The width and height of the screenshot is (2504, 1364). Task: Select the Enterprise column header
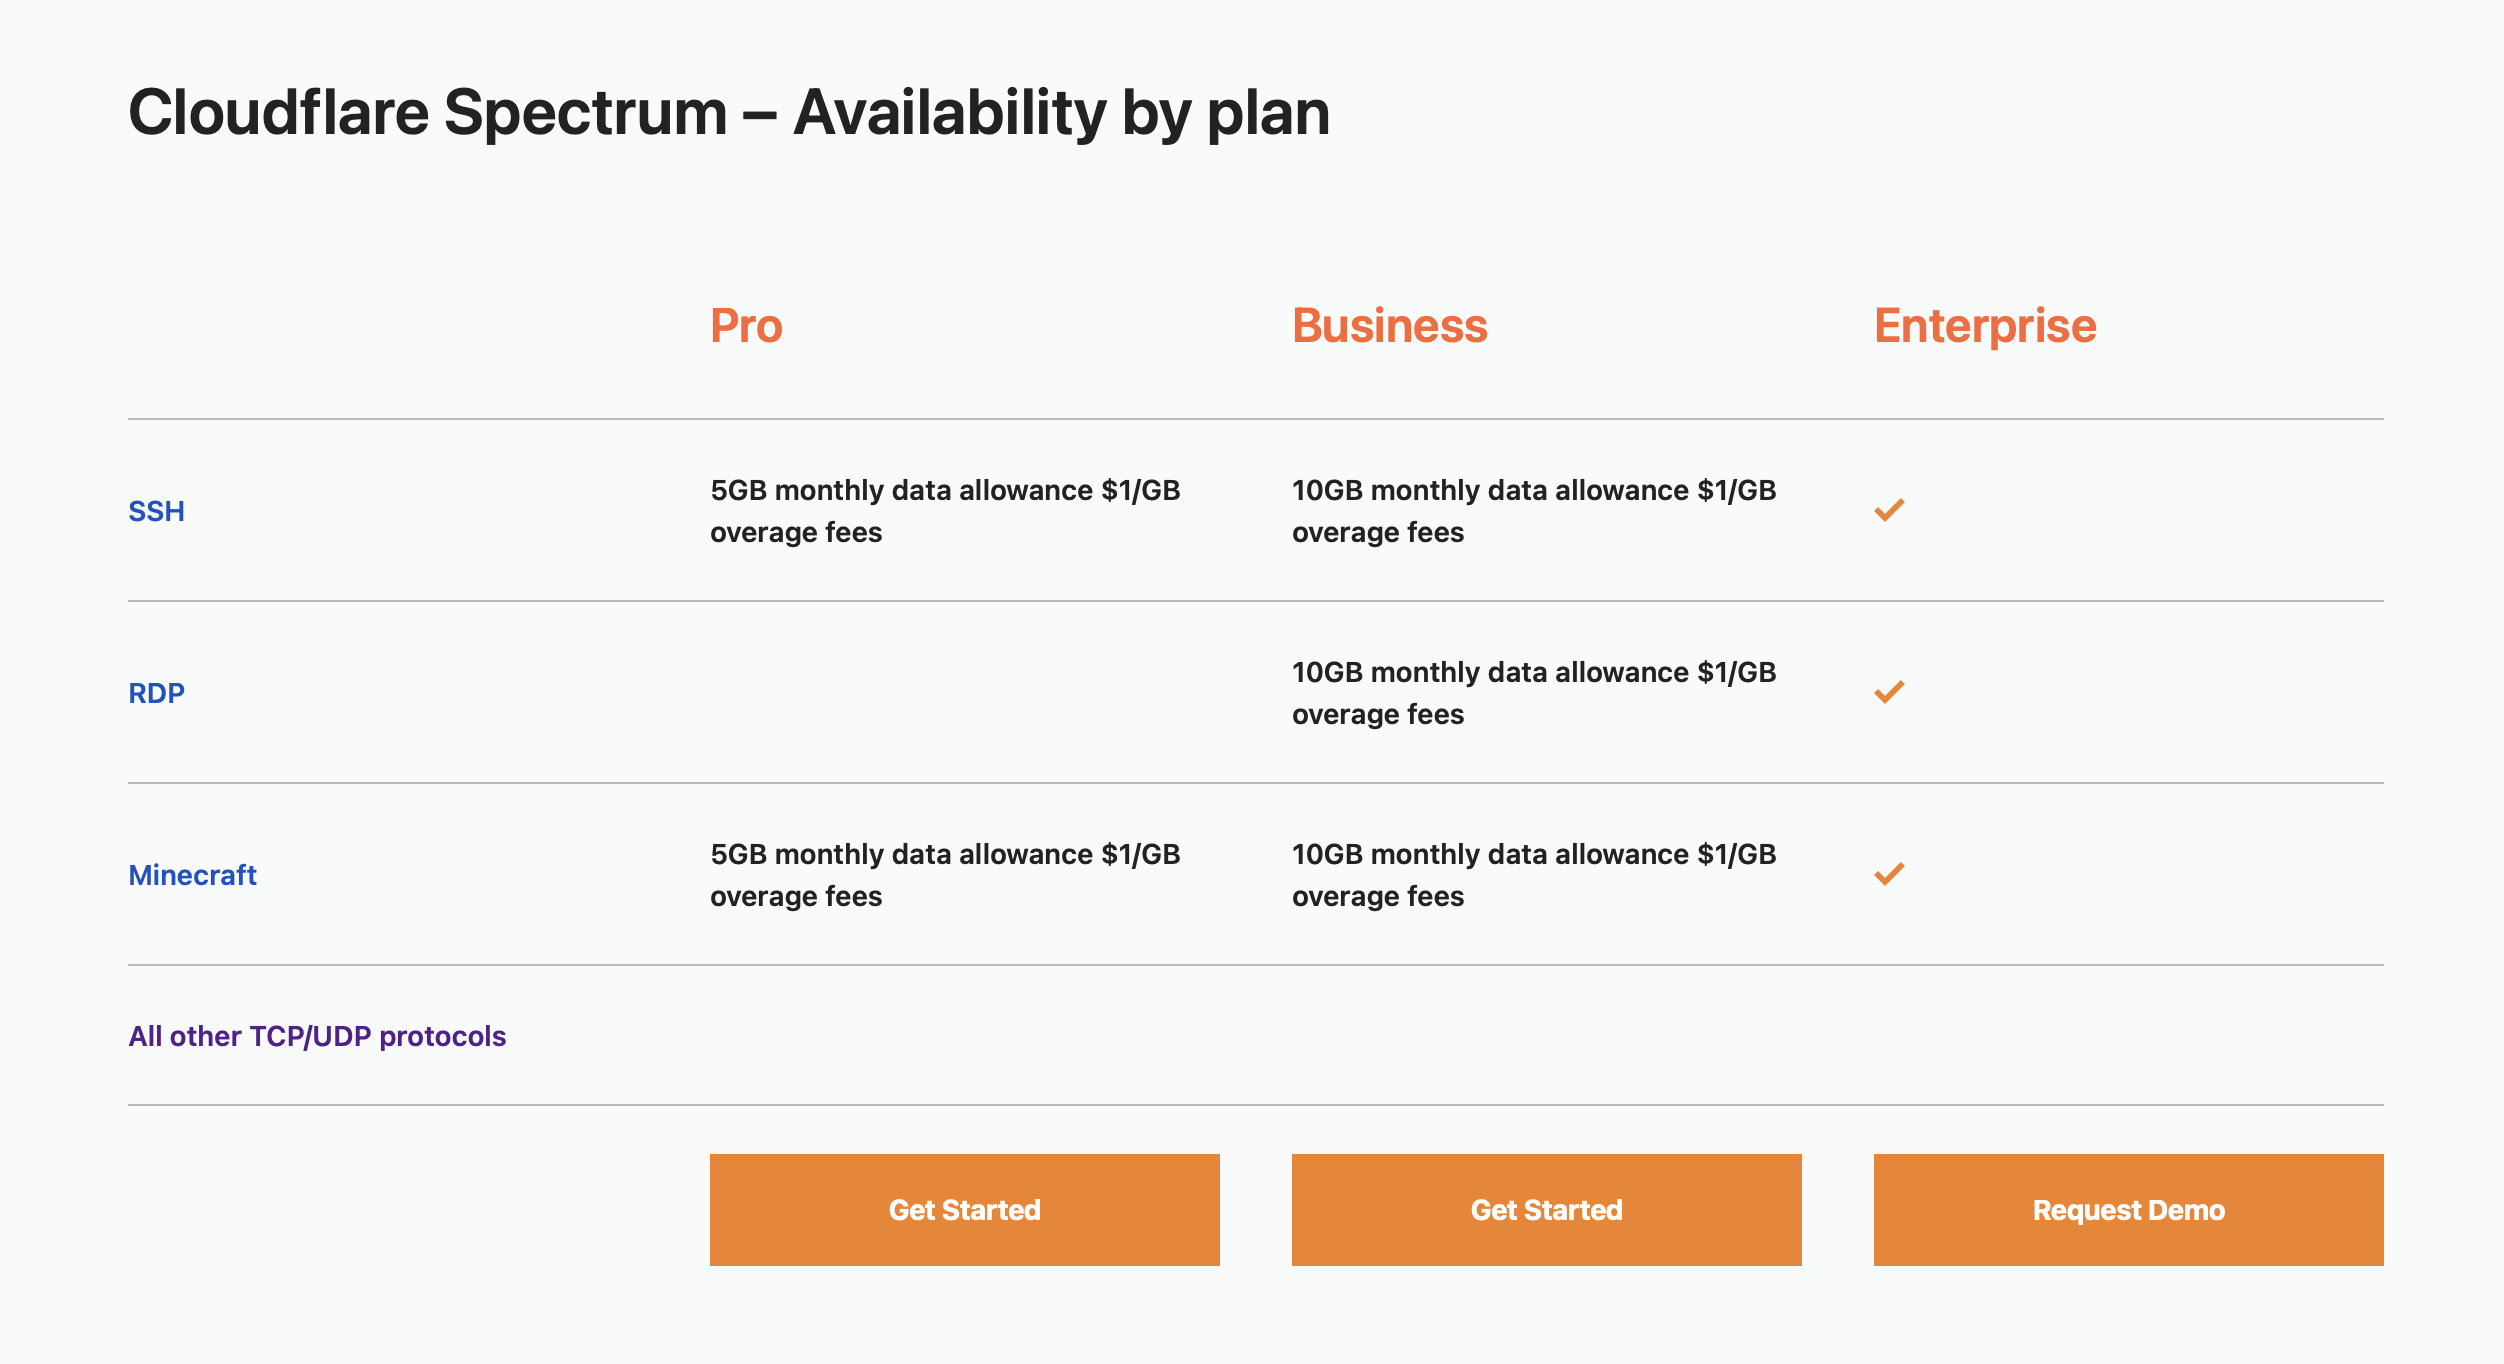(x=1985, y=324)
